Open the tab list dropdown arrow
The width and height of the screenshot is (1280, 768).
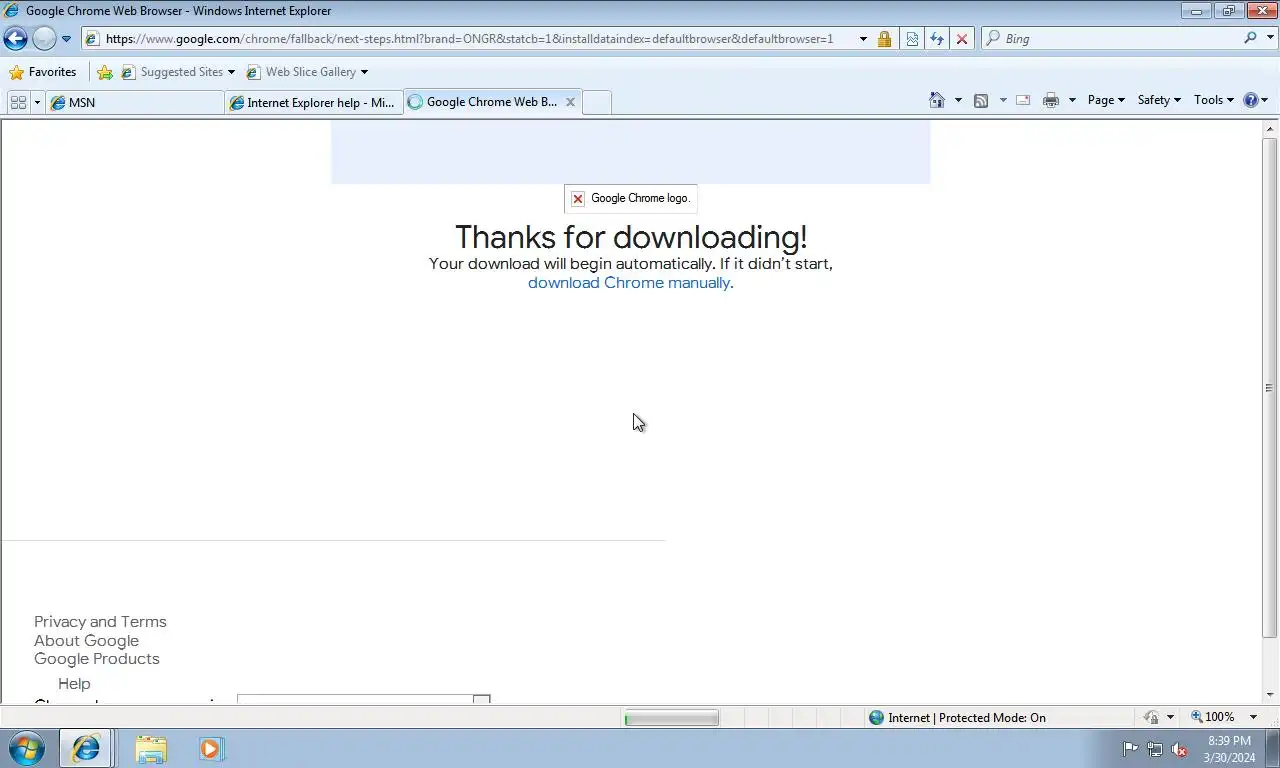point(37,102)
